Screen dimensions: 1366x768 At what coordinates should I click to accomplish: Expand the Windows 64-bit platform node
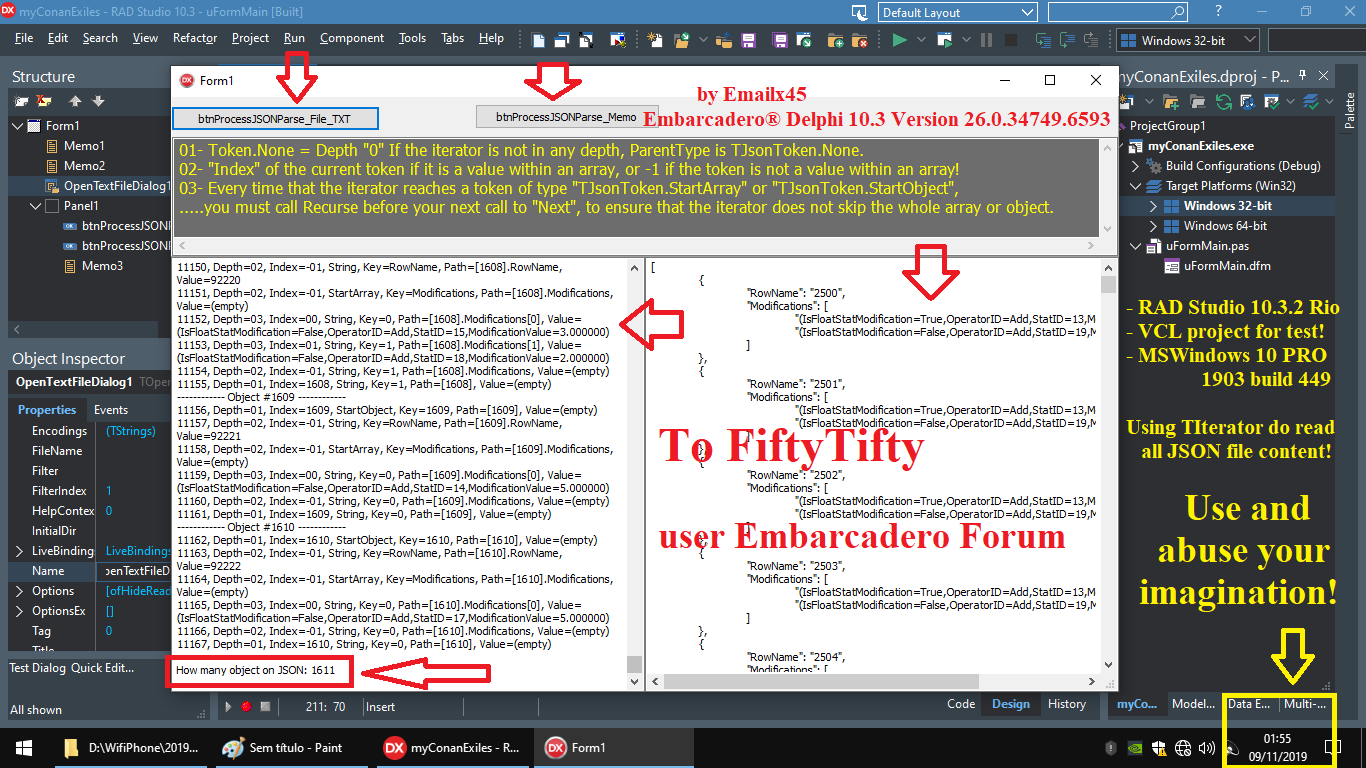tap(1152, 226)
